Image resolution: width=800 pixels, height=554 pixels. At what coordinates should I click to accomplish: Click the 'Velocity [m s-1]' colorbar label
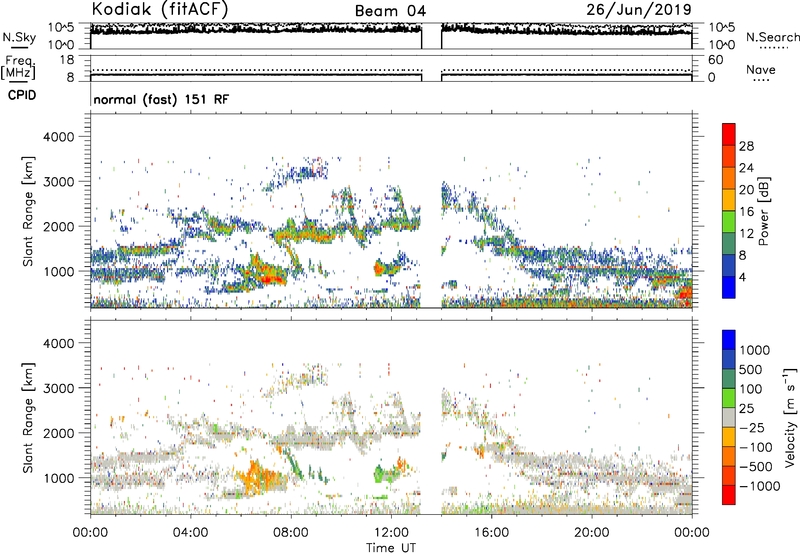[x=790, y=417]
